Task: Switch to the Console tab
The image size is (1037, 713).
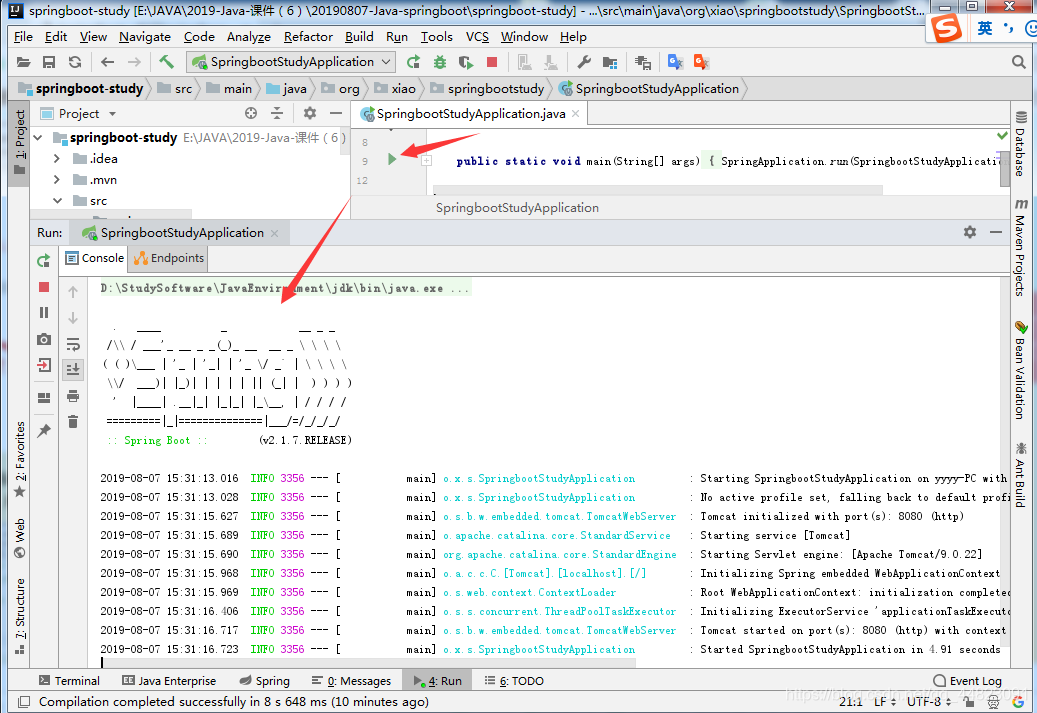Action: [x=95, y=259]
